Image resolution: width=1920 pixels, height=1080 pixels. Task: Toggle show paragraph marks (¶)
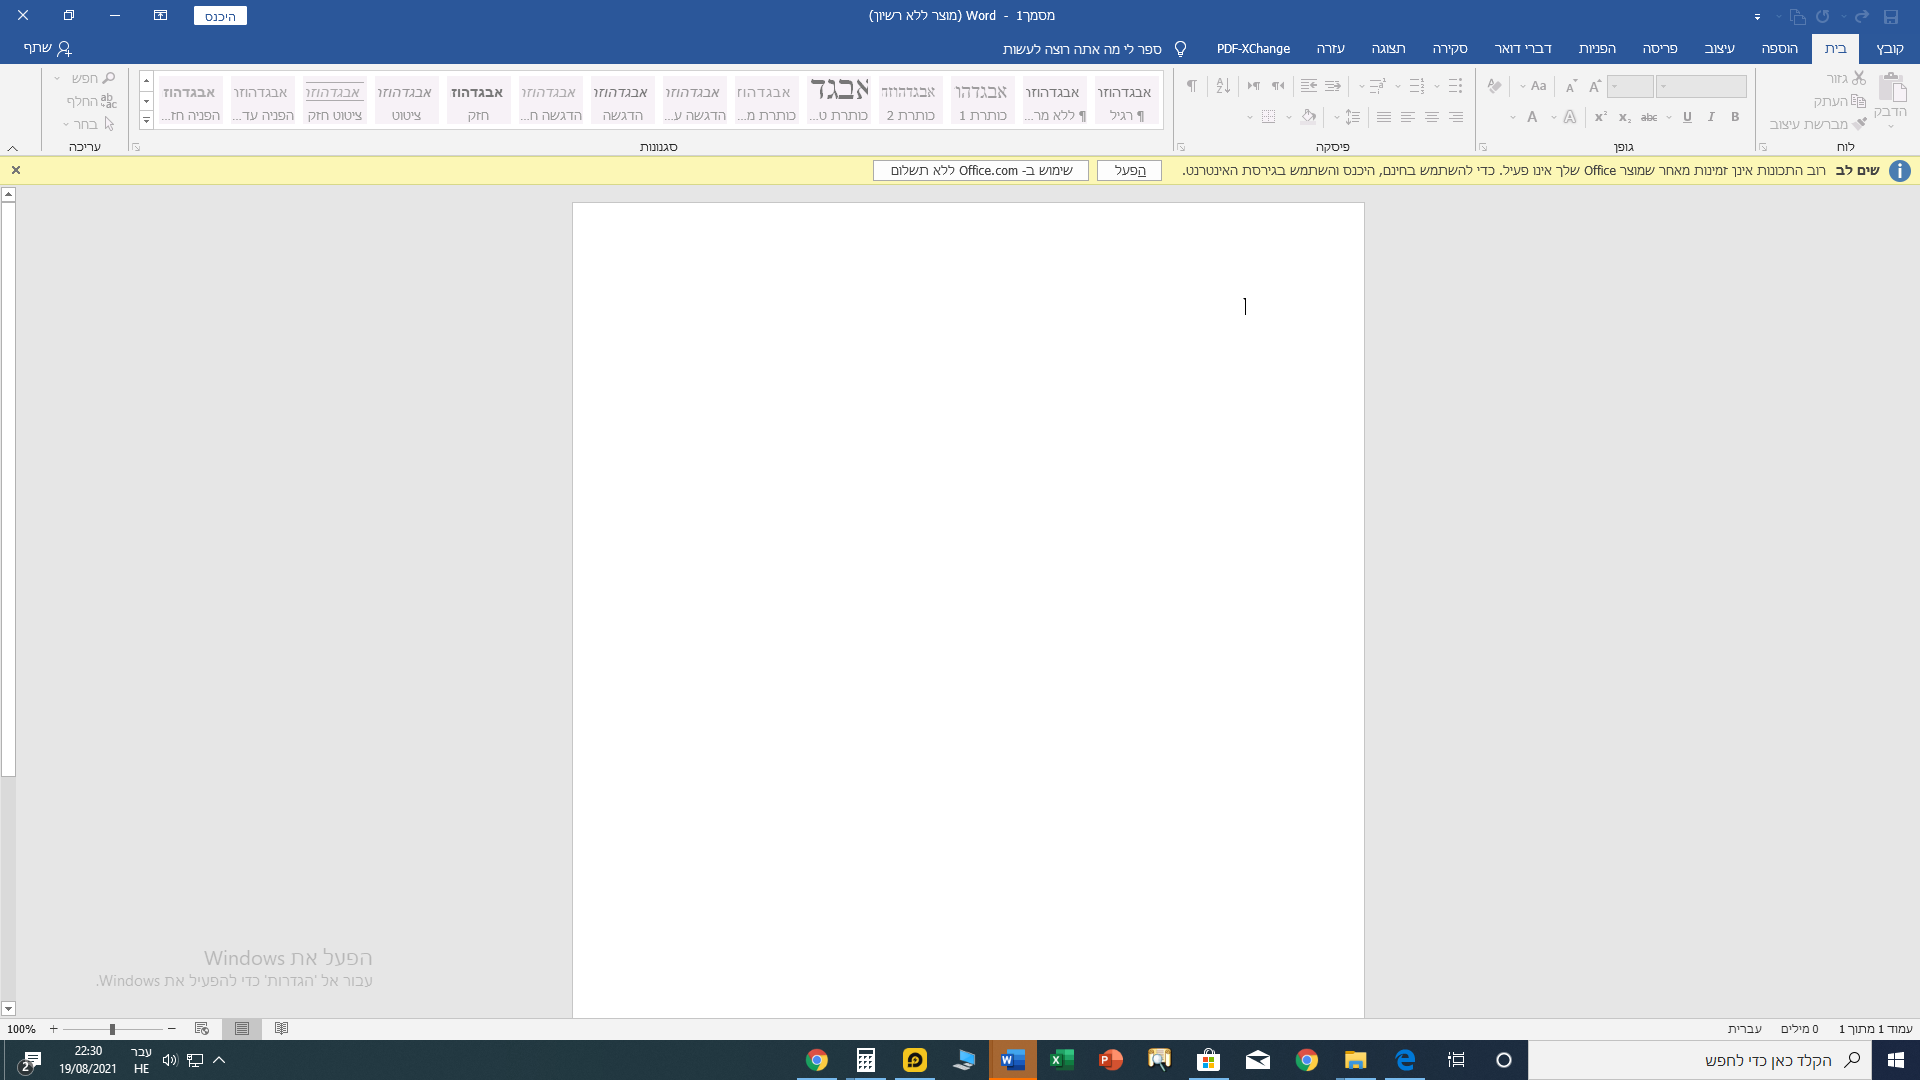point(1191,86)
